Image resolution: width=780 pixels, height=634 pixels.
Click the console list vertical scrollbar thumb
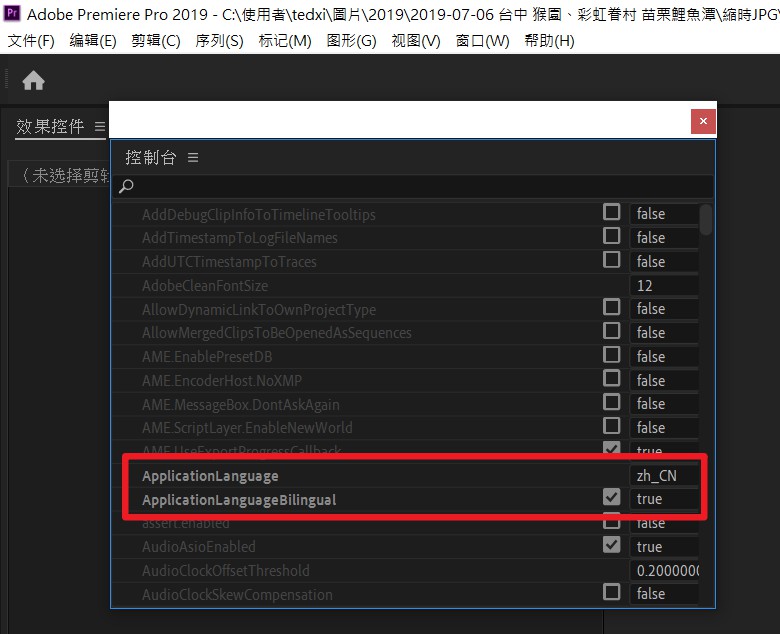point(705,219)
